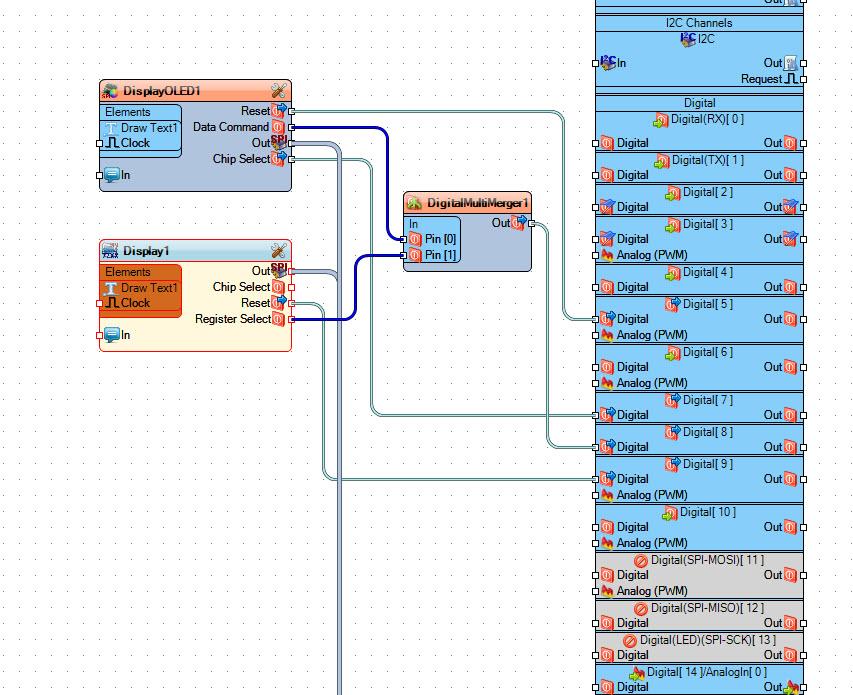Click the Pin [0] input of DigitalMultiMerger1
Image resolution: width=853 pixels, height=695 pixels.
coord(414,239)
